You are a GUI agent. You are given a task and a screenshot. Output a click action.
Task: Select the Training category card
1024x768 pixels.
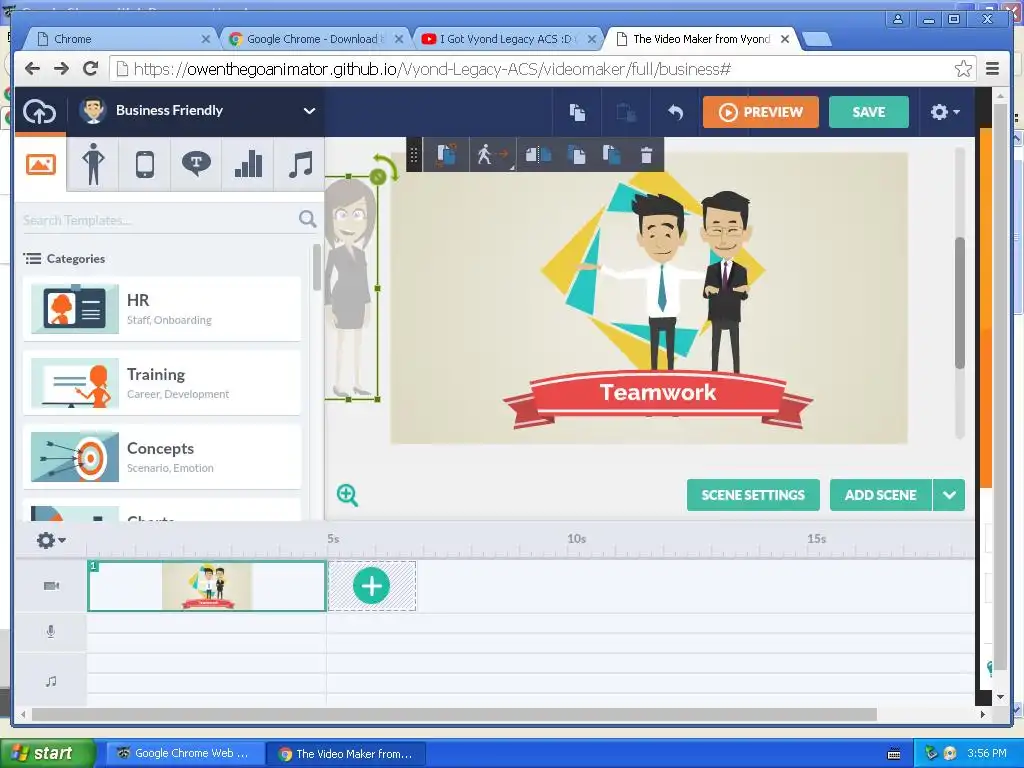click(162, 383)
